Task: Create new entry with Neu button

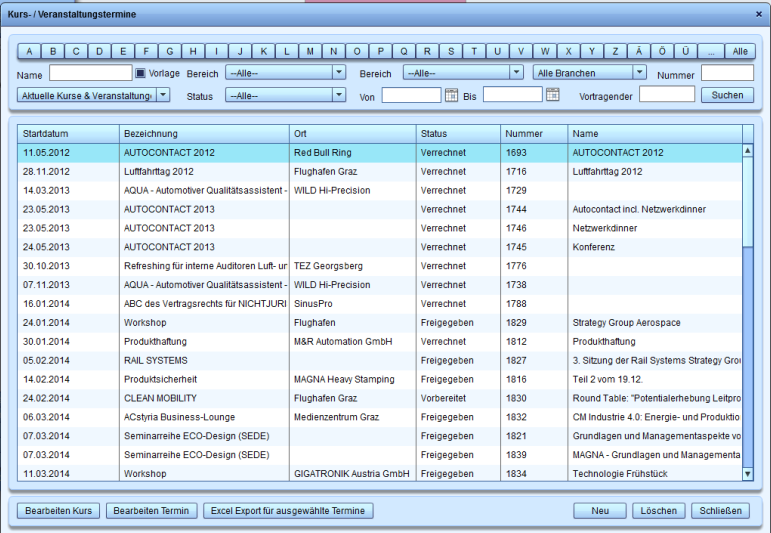Action: (x=600, y=511)
